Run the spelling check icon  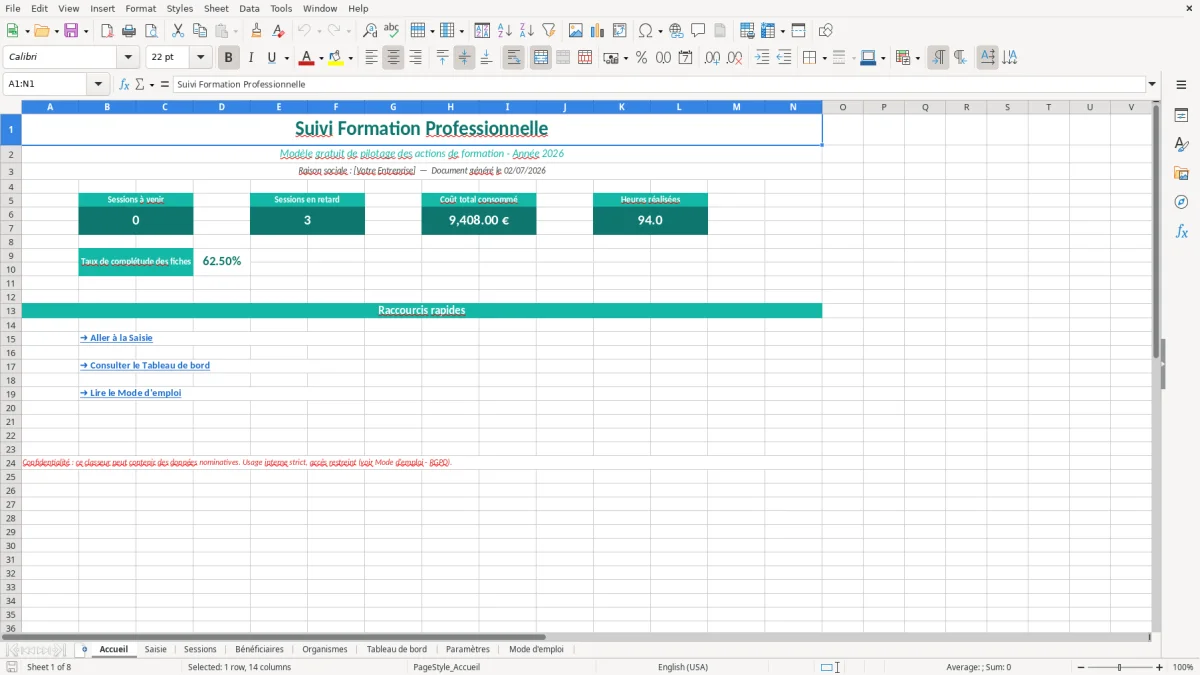[x=392, y=31]
